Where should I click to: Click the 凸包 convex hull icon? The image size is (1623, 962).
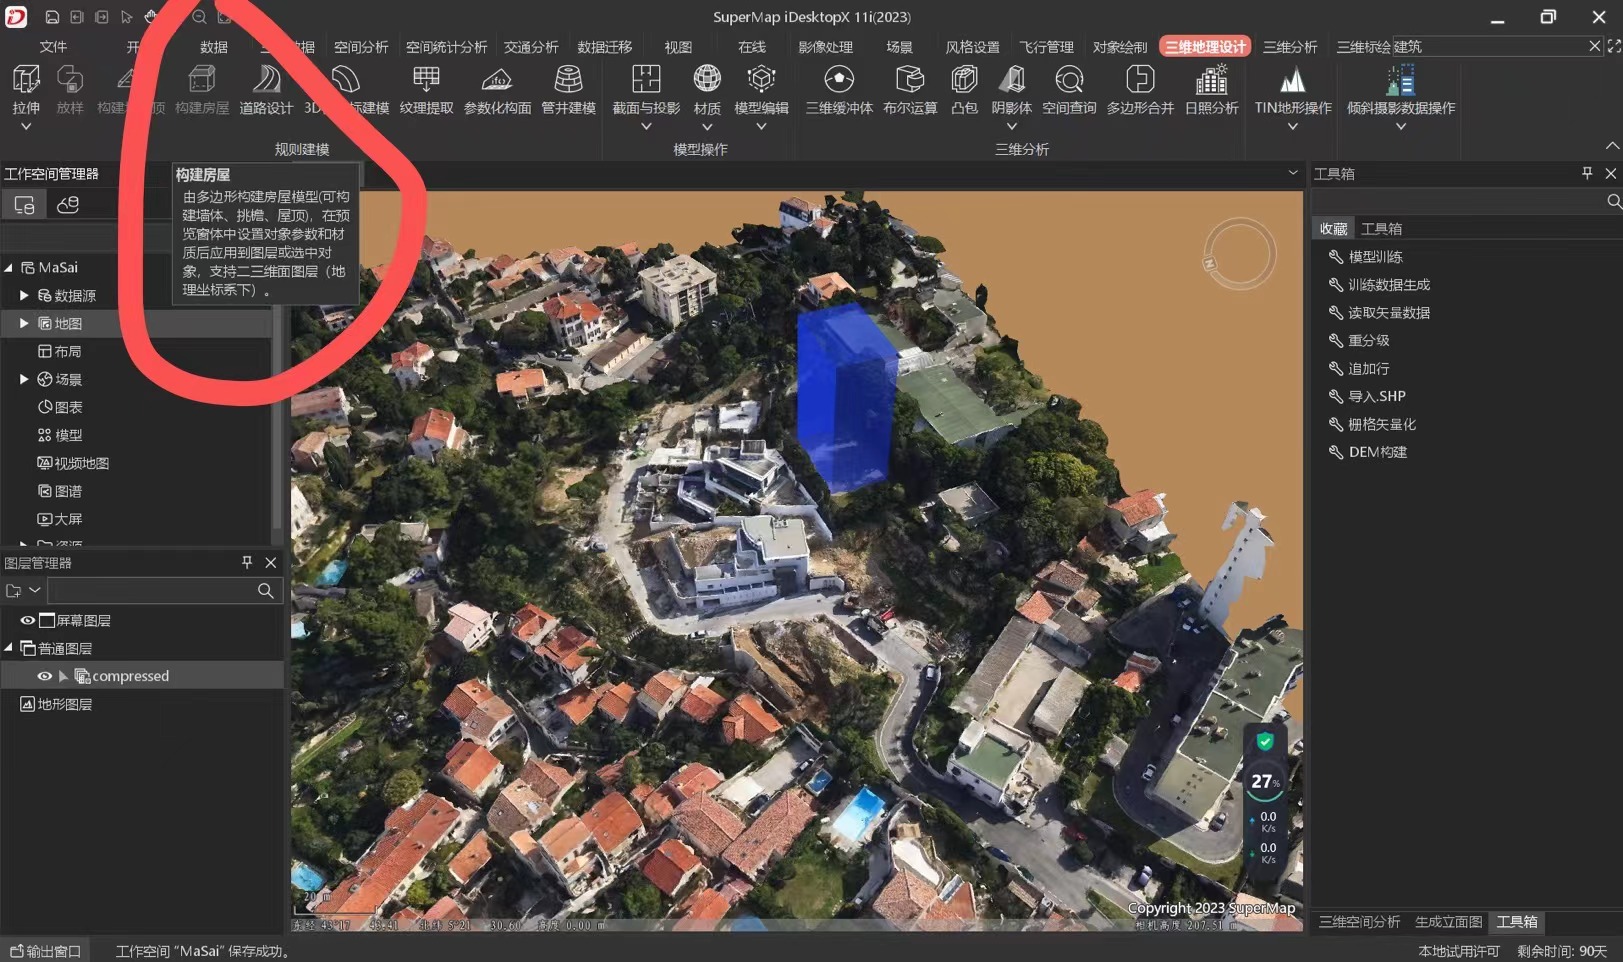tap(964, 79)
